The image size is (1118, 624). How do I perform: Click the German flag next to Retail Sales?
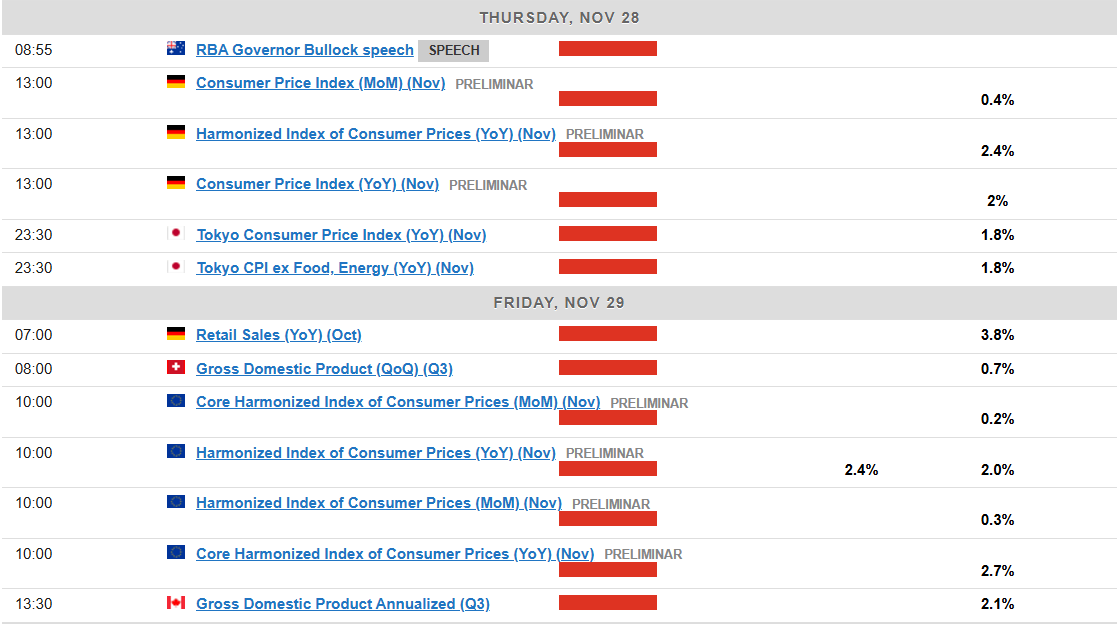click(176, 334)
